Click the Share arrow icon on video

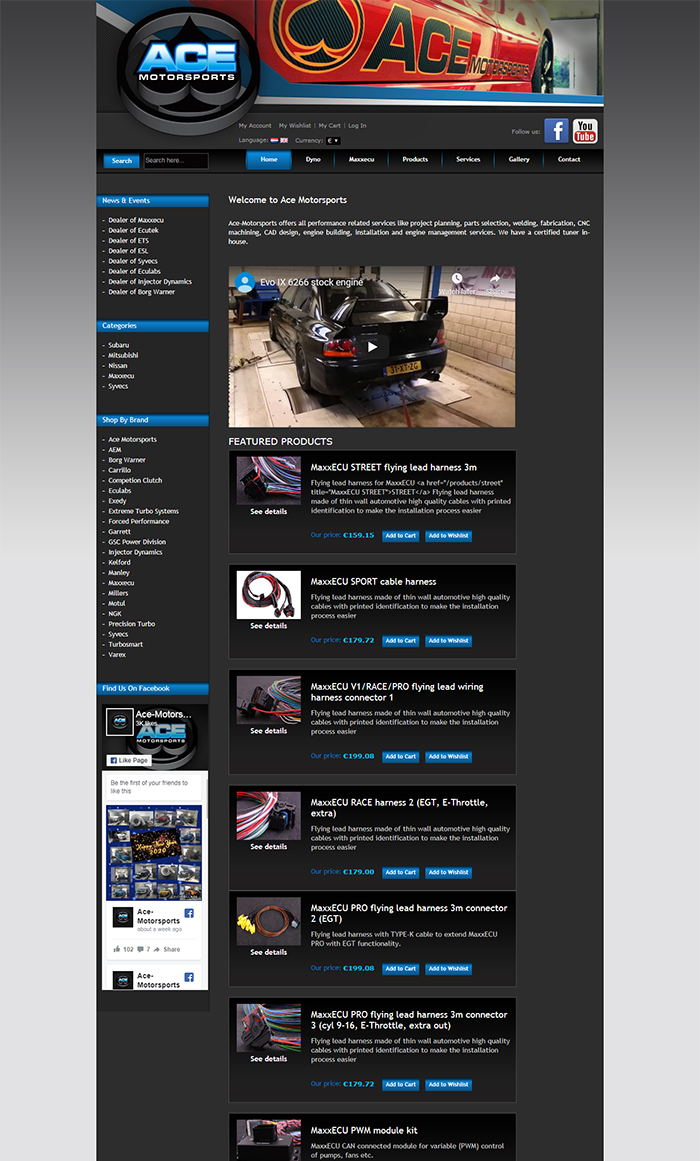(x=495, y=279)
